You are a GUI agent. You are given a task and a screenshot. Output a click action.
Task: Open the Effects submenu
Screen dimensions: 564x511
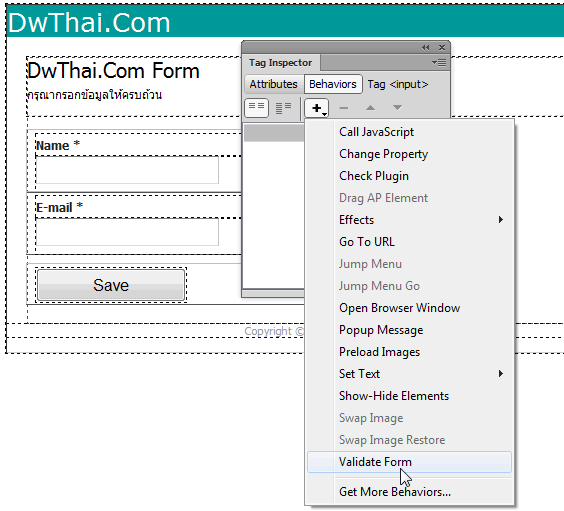(409, 220)
